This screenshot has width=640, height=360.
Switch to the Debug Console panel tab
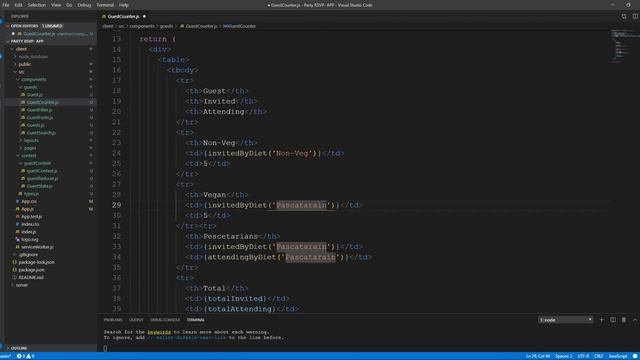[x=165, y=320]
